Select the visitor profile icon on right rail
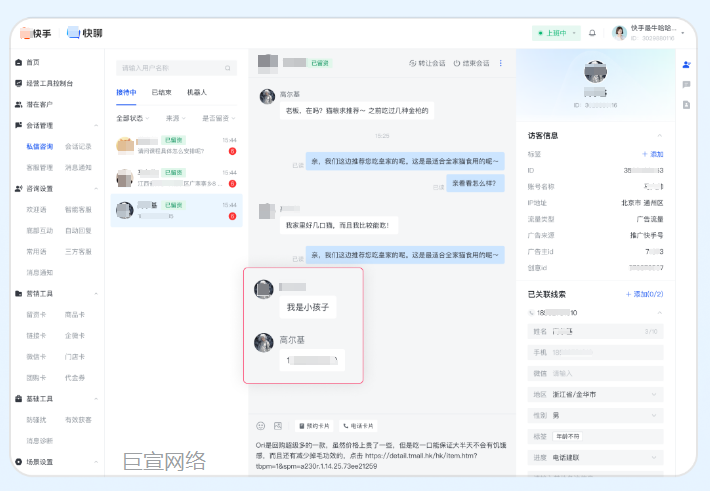The width and height of the screenshot is (710, 491). (686, 65)
